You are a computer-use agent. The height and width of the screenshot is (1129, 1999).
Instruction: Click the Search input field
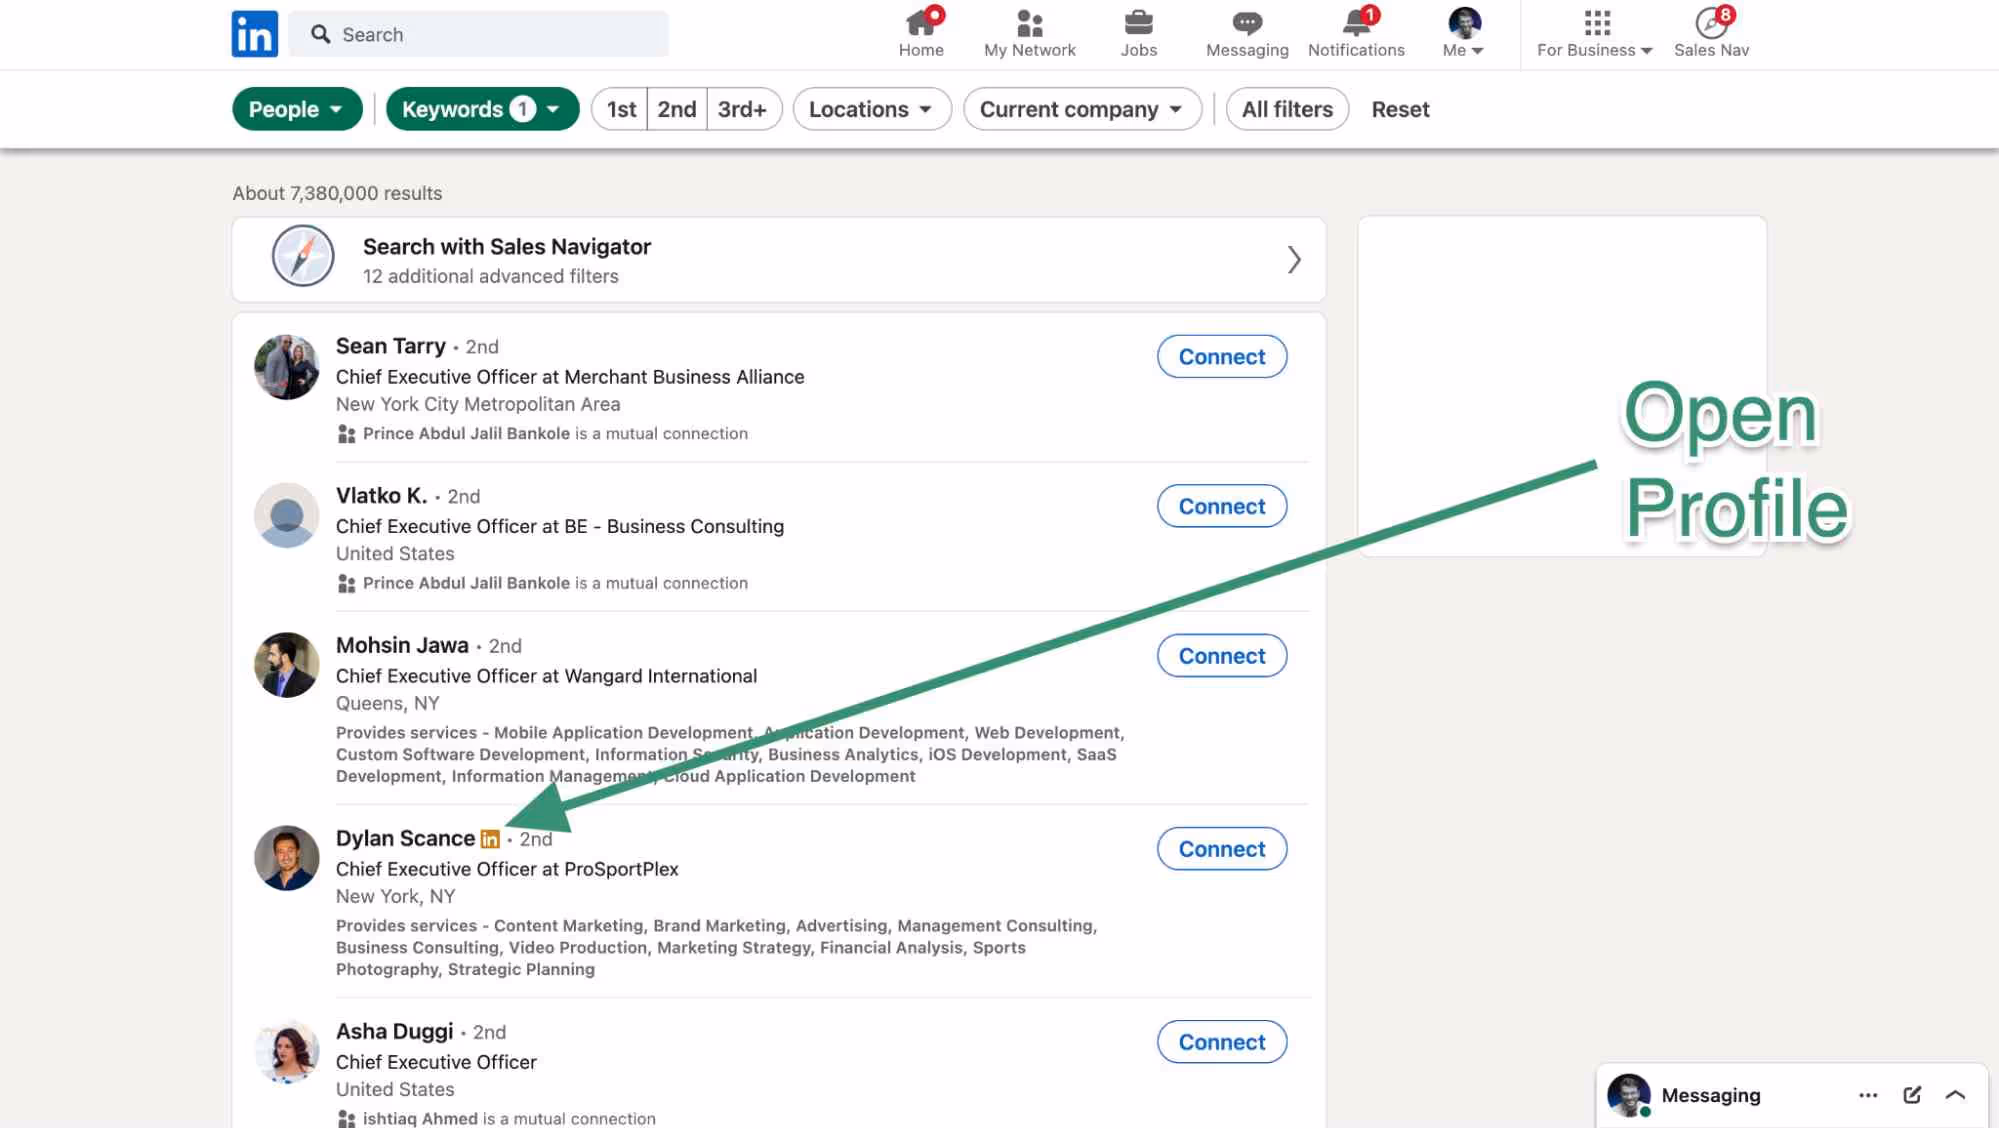pos(478,33)
